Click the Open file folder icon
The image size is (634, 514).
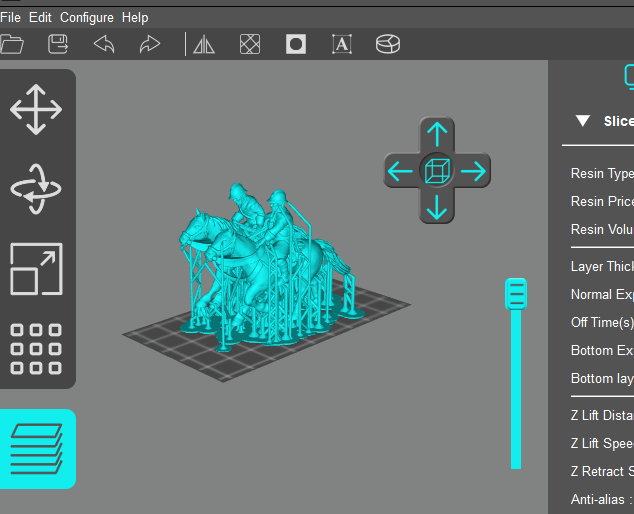pyautogui.click(x=12, y=44)
